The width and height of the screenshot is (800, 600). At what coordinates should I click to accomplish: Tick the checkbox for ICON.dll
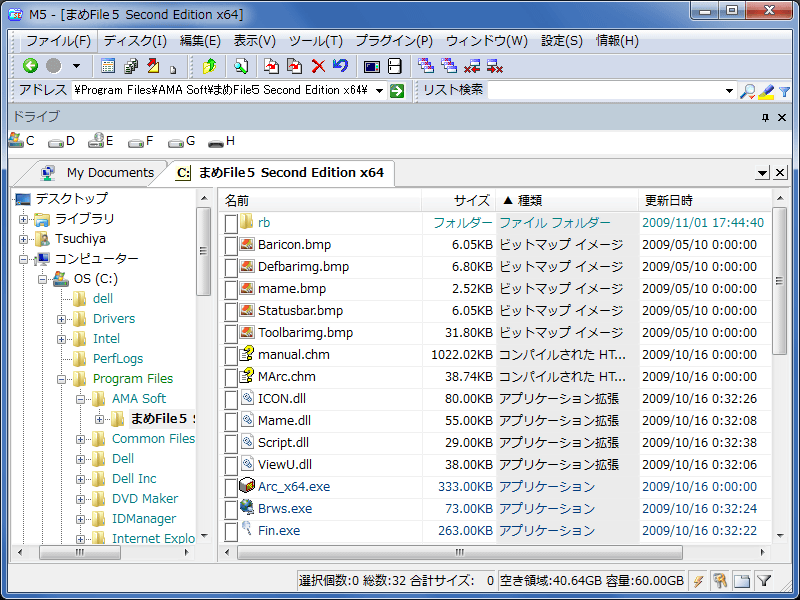(231, 399)
